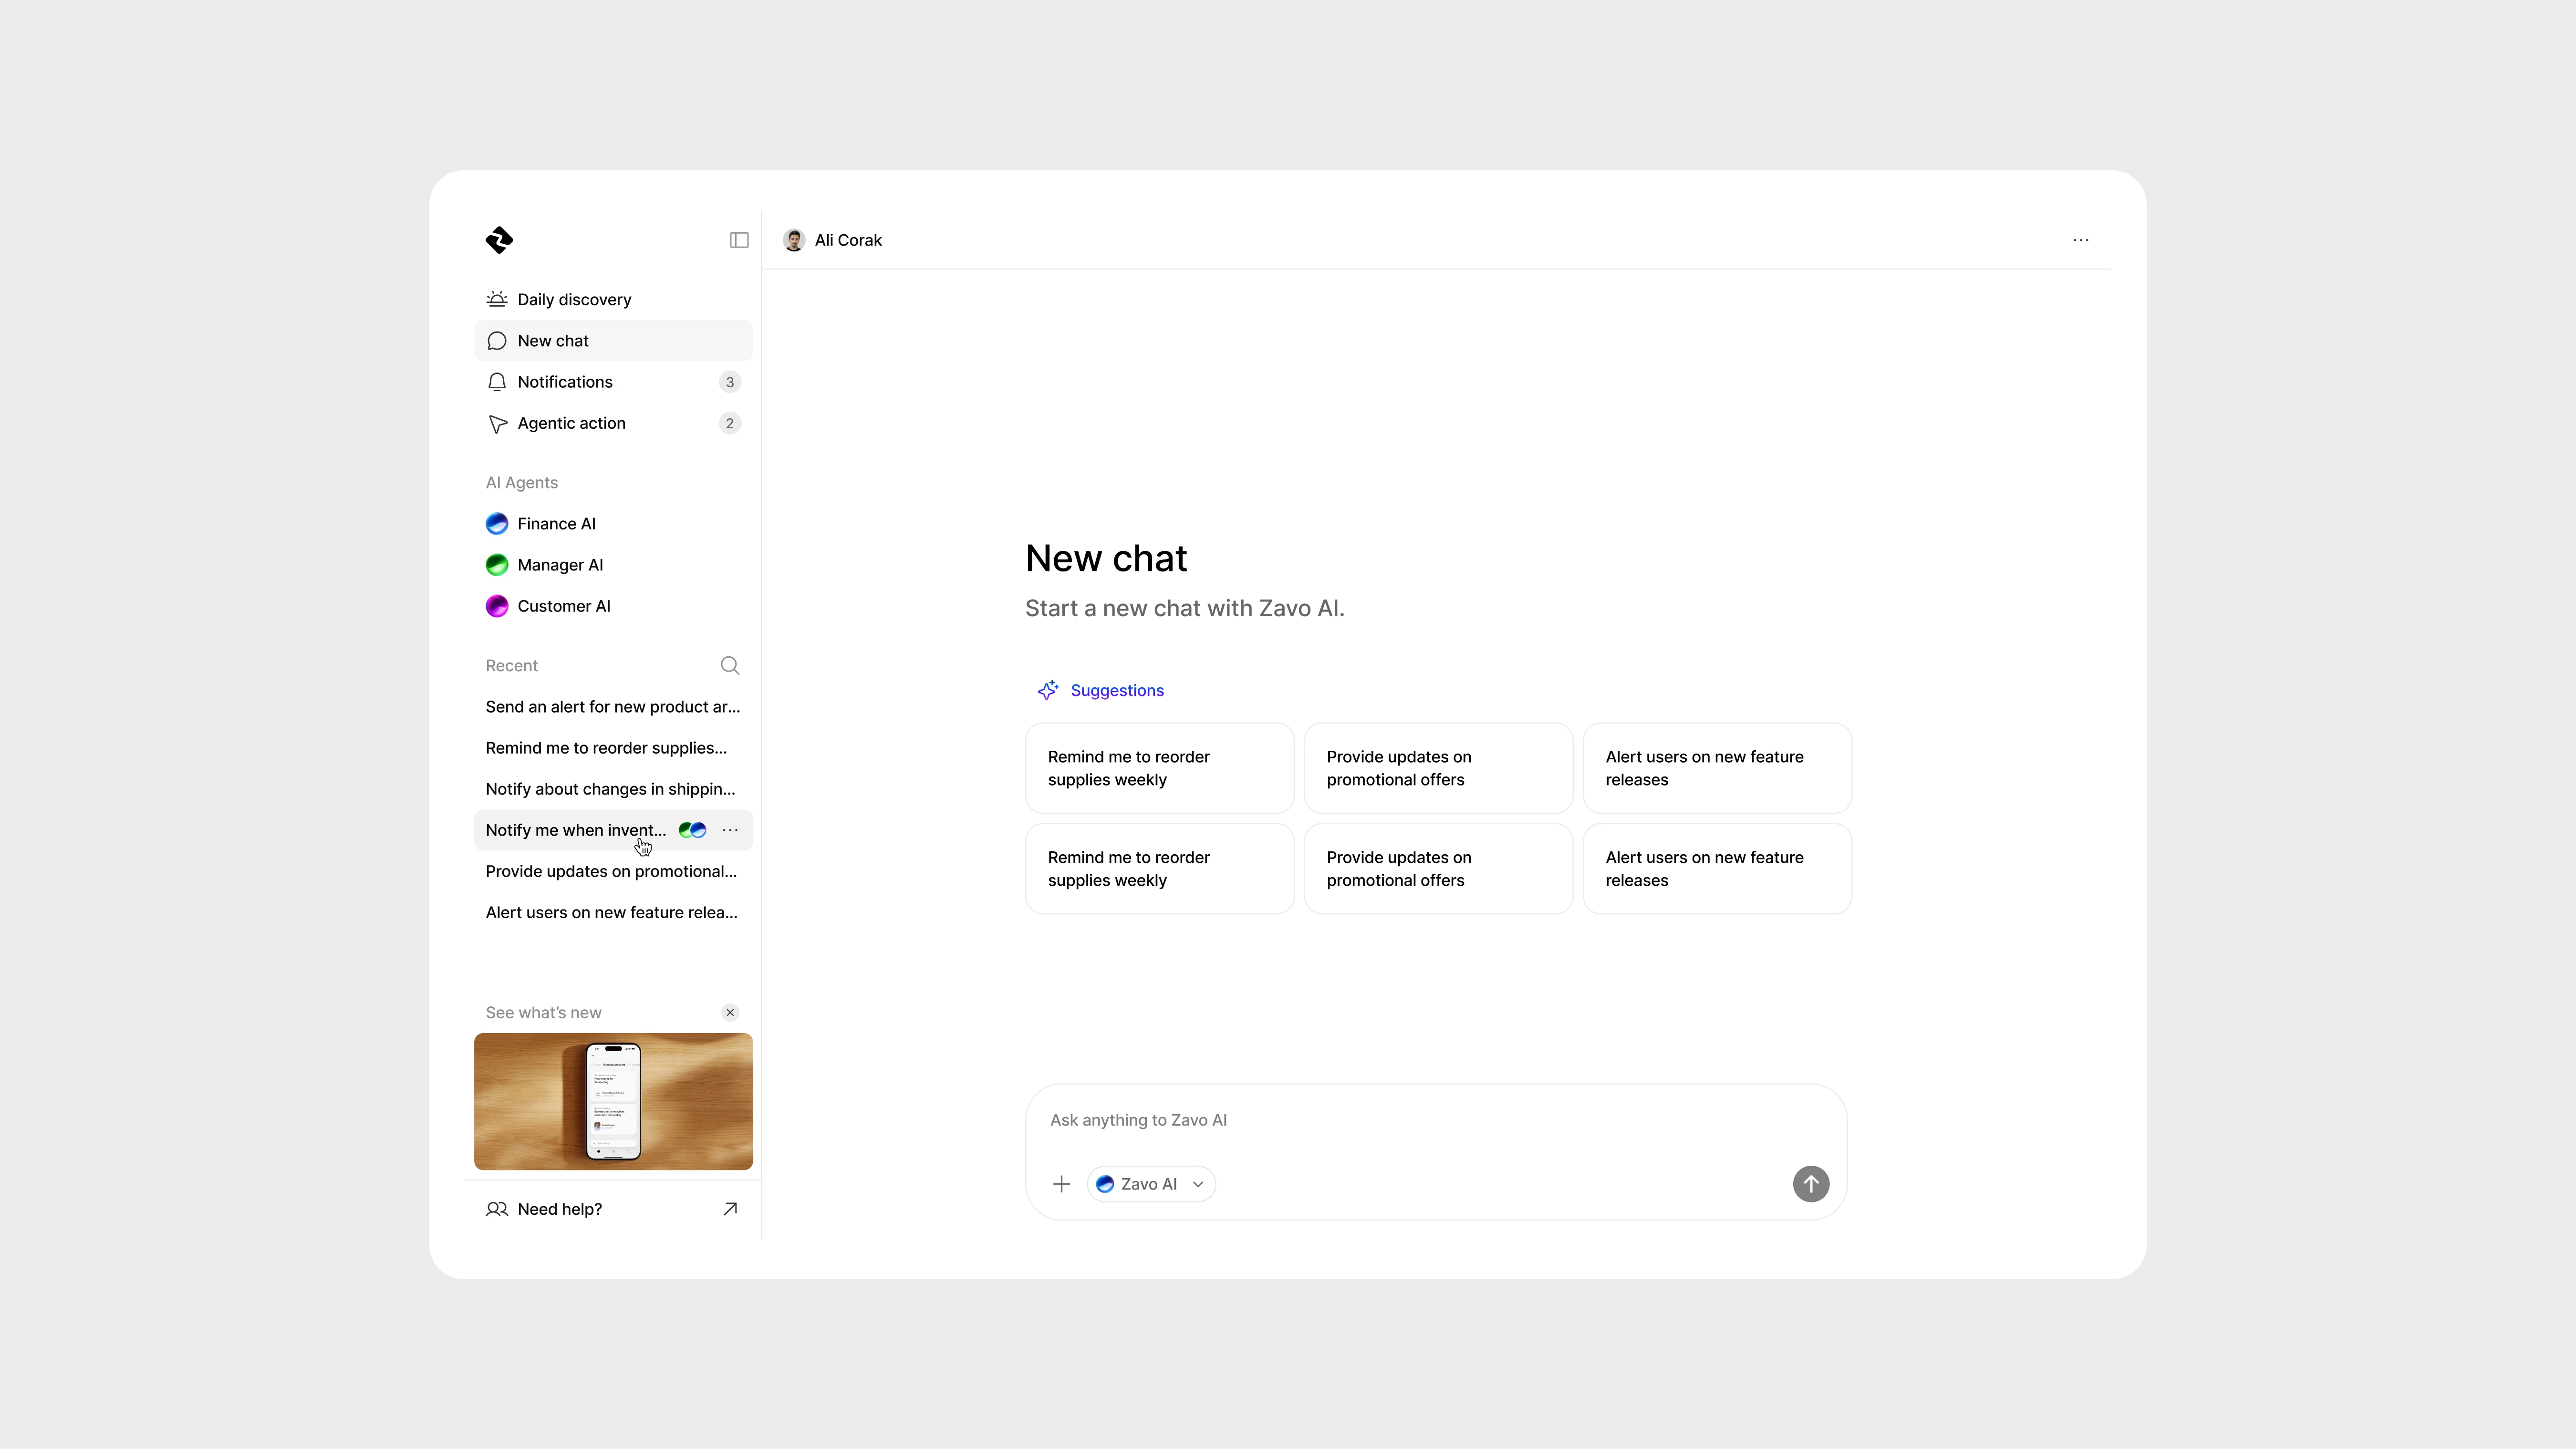This screenshot has height=1449, width=2576.
Task: Click the Zavo logo icon
Action: 499,240
